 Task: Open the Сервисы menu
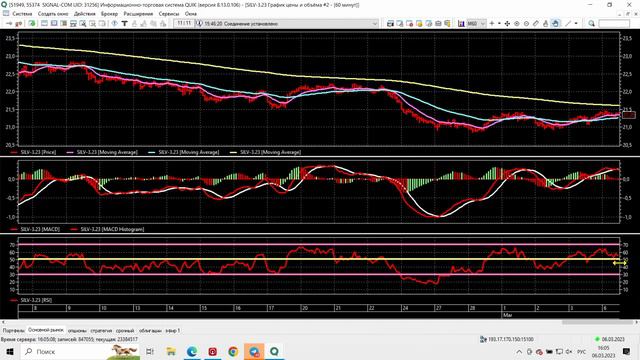169,13
